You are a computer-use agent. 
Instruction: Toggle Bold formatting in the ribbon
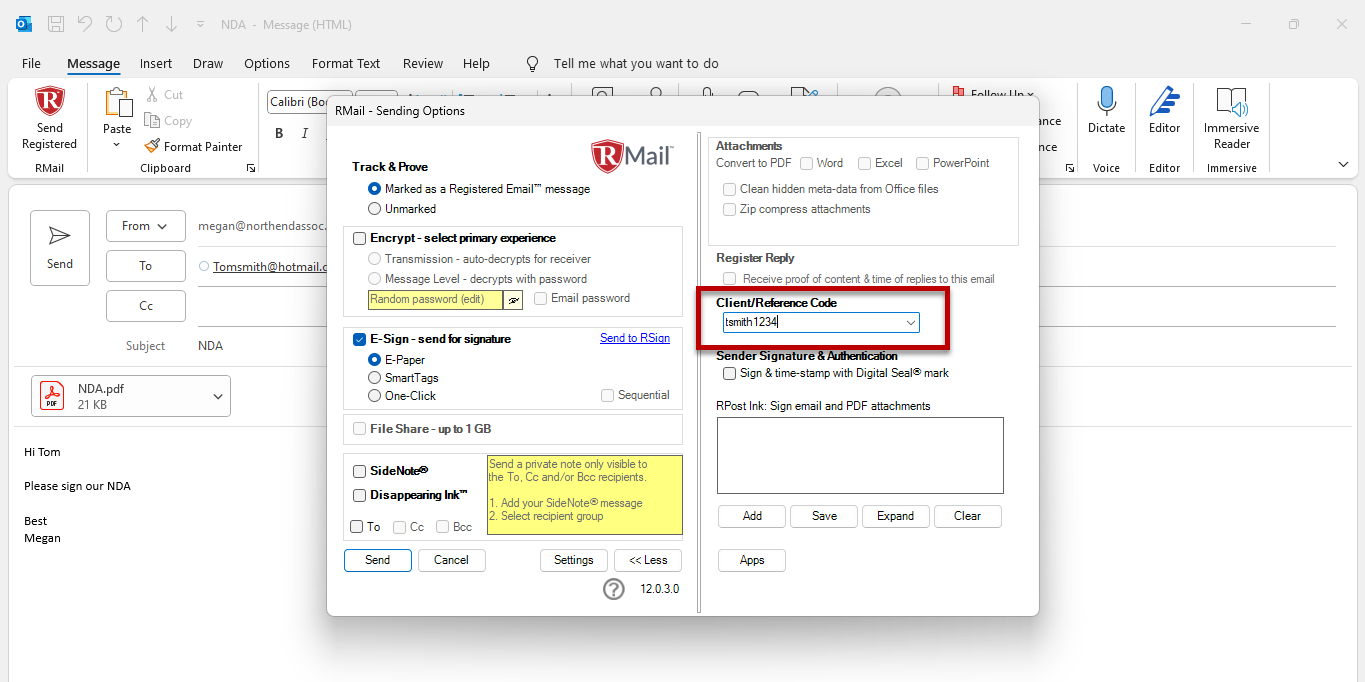279,133
